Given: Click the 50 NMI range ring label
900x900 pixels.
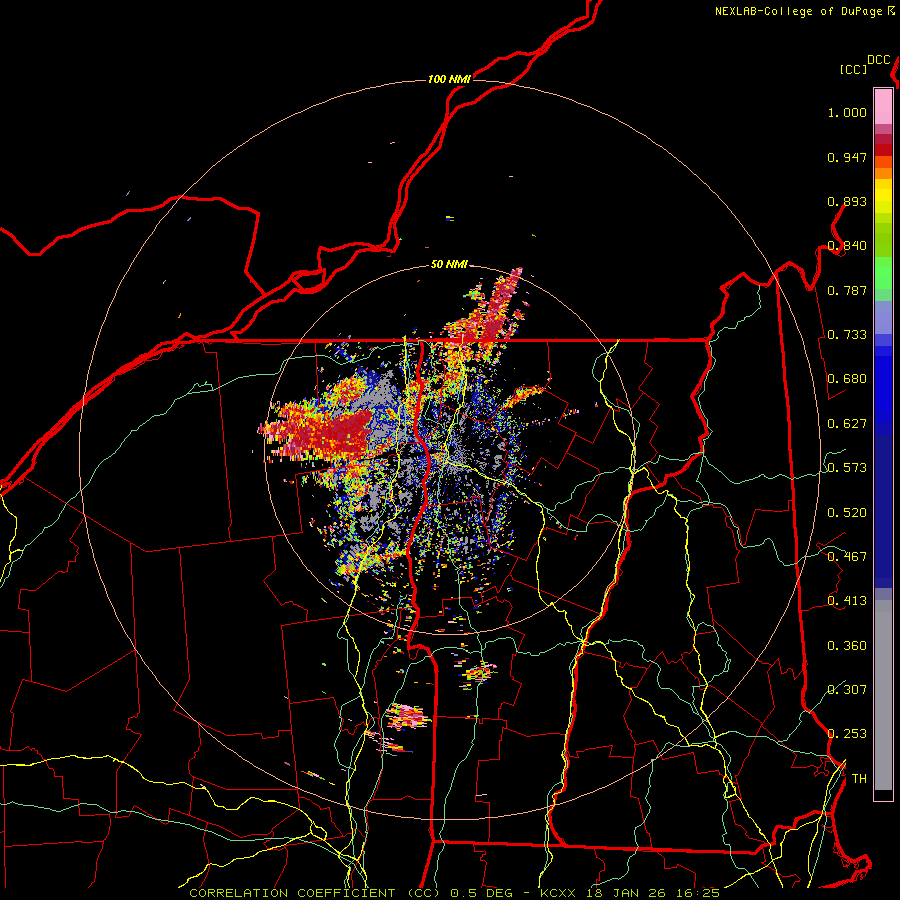Looking at the screenshot, I should [449, 265].
